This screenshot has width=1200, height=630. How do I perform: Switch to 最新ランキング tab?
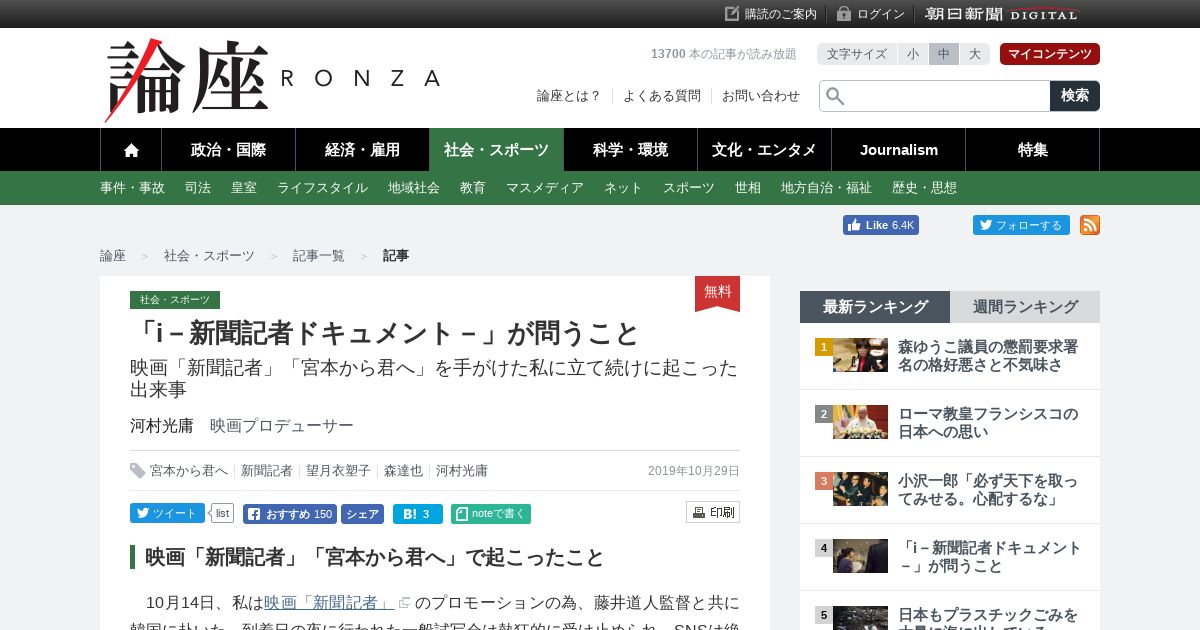click(875, 307)
